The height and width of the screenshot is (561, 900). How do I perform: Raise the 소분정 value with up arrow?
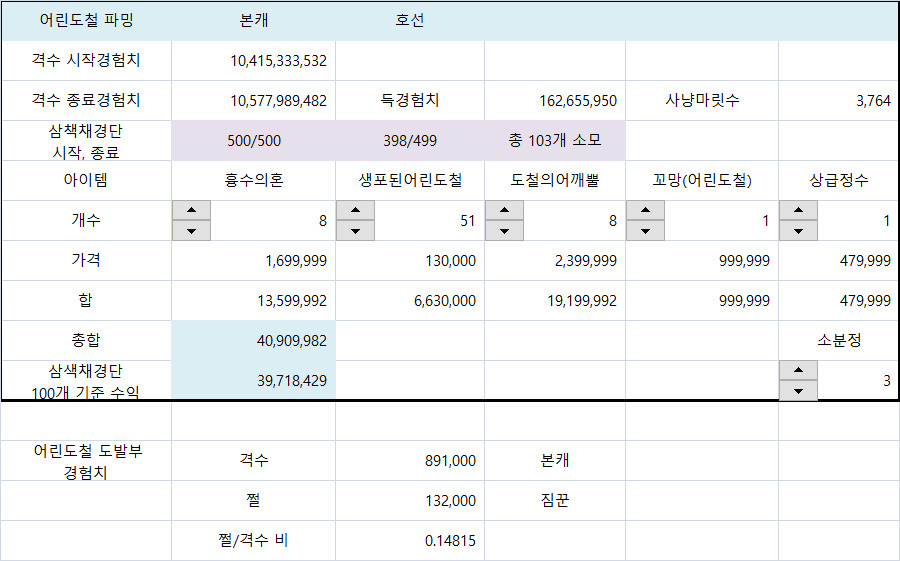click(797, 371)
